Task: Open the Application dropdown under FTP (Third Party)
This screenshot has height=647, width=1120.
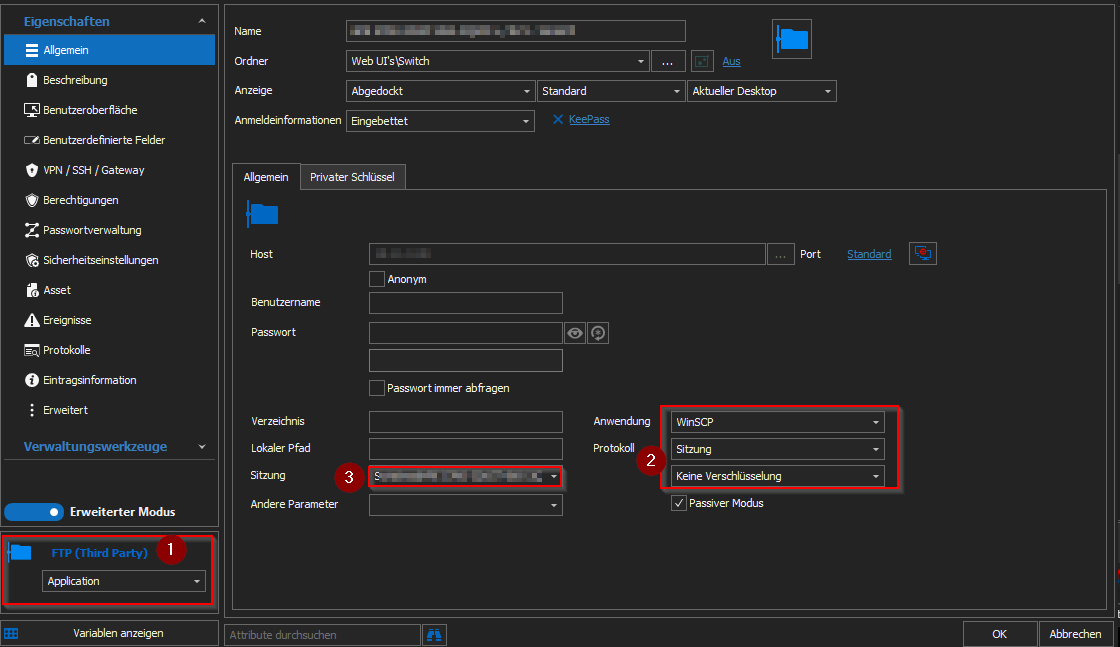Action: tap(124, 581)
